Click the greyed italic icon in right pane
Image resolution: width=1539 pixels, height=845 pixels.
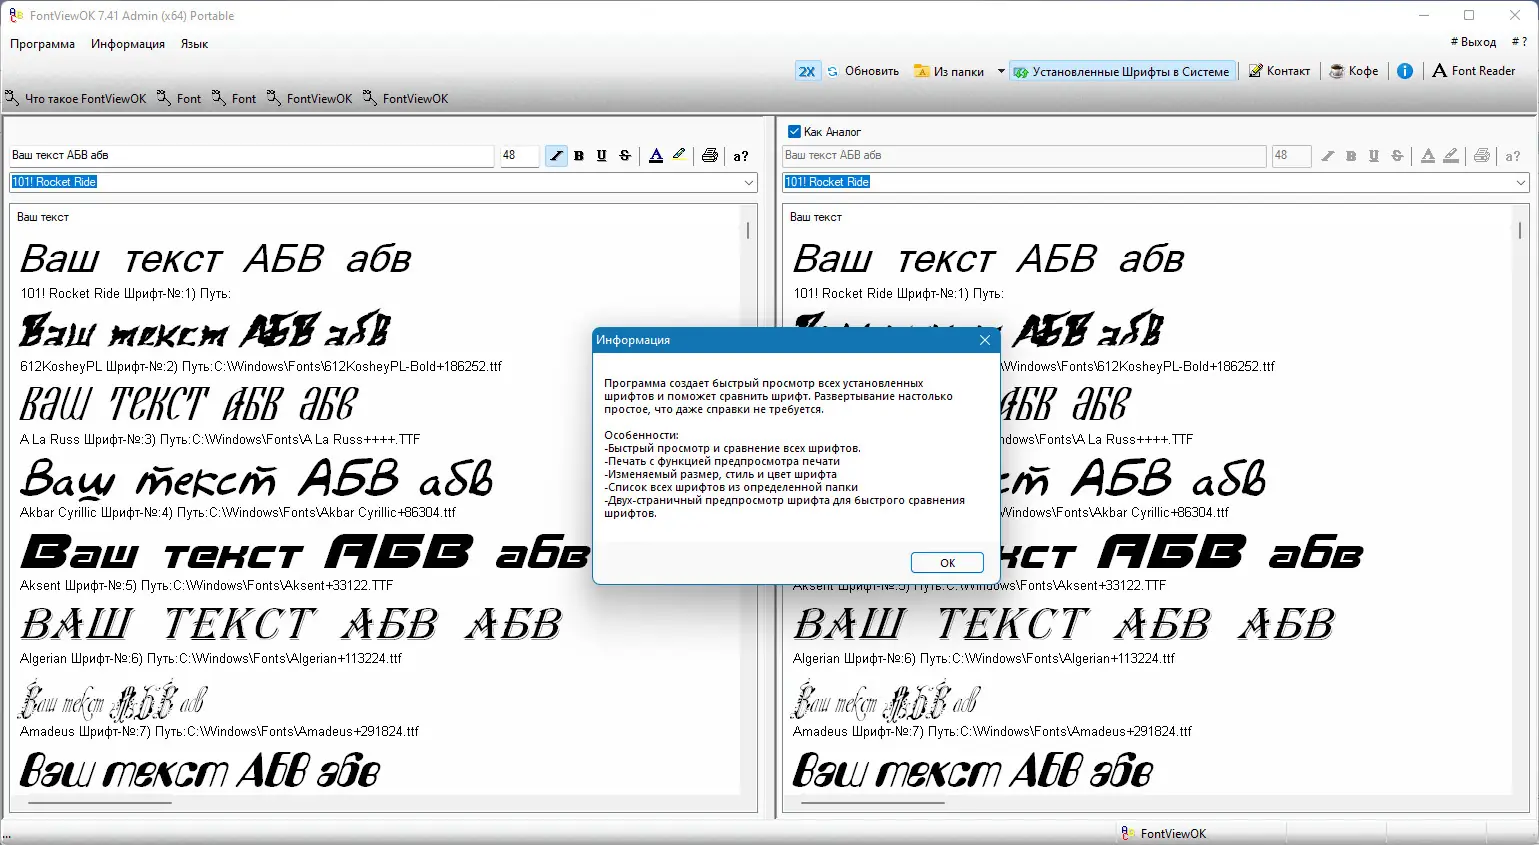1328,156
